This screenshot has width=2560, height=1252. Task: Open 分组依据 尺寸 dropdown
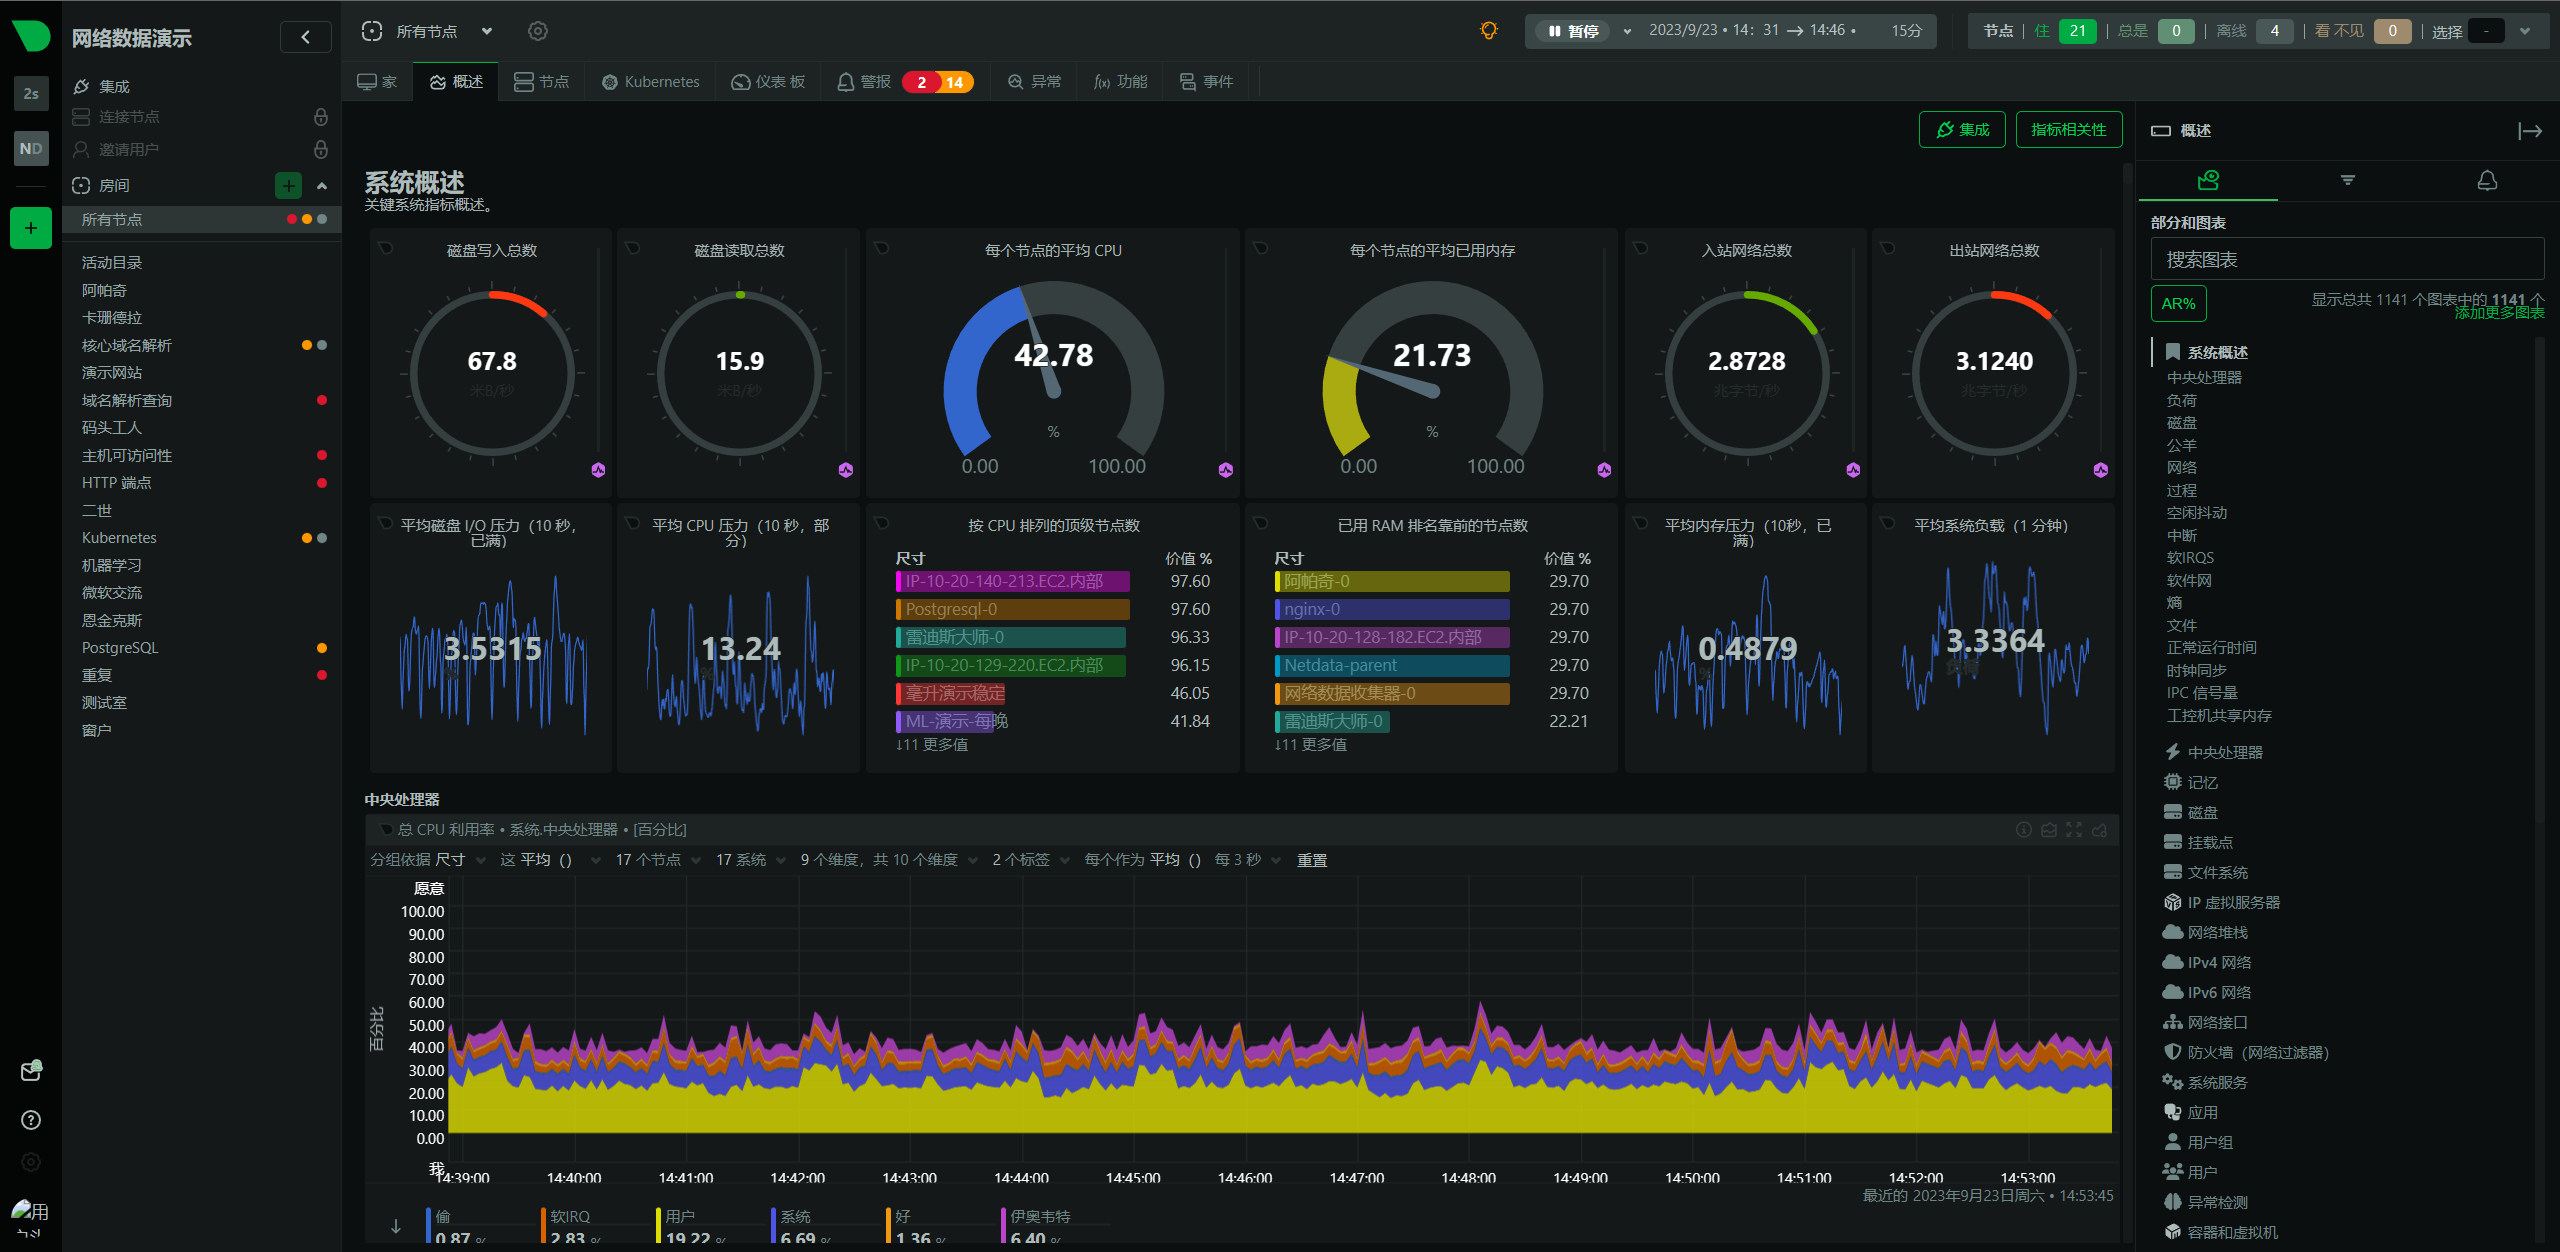pyautogui.click(x=428, y=860)
